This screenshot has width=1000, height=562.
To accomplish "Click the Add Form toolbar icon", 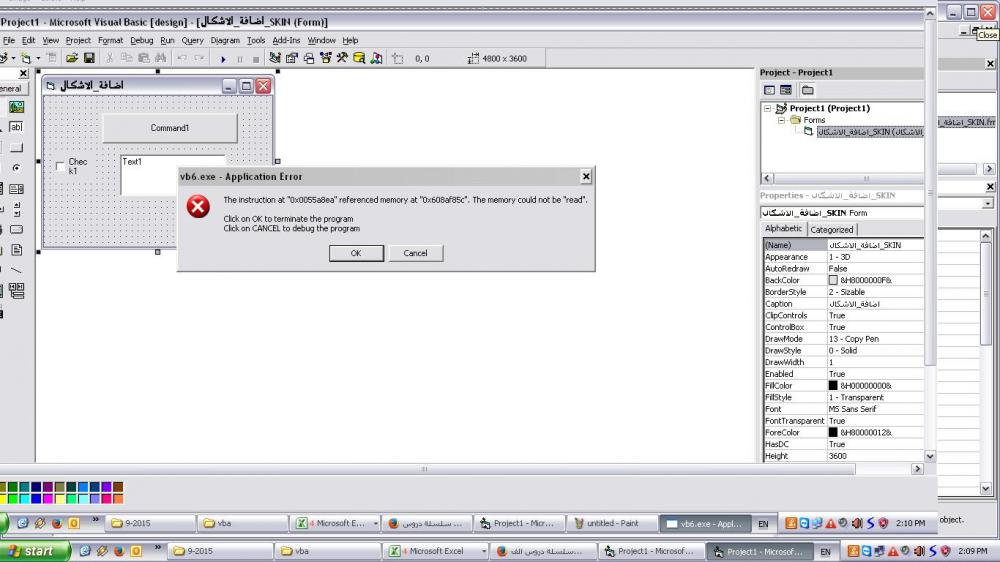I will 24,58.
